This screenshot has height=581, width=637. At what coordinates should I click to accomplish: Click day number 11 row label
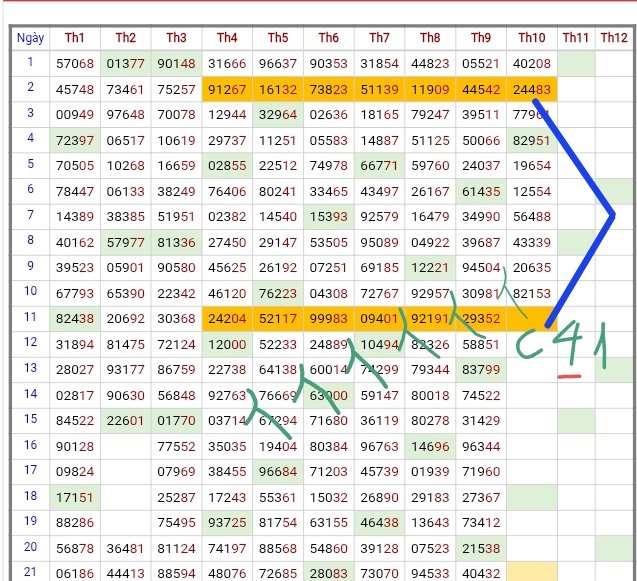point(30,317)
